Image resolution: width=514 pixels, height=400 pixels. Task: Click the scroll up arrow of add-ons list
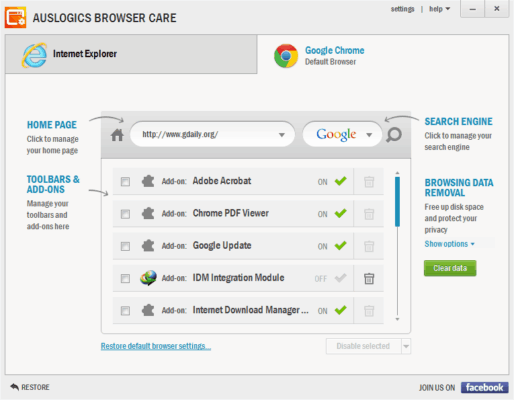pyautogui.click(x=397, y=173)
